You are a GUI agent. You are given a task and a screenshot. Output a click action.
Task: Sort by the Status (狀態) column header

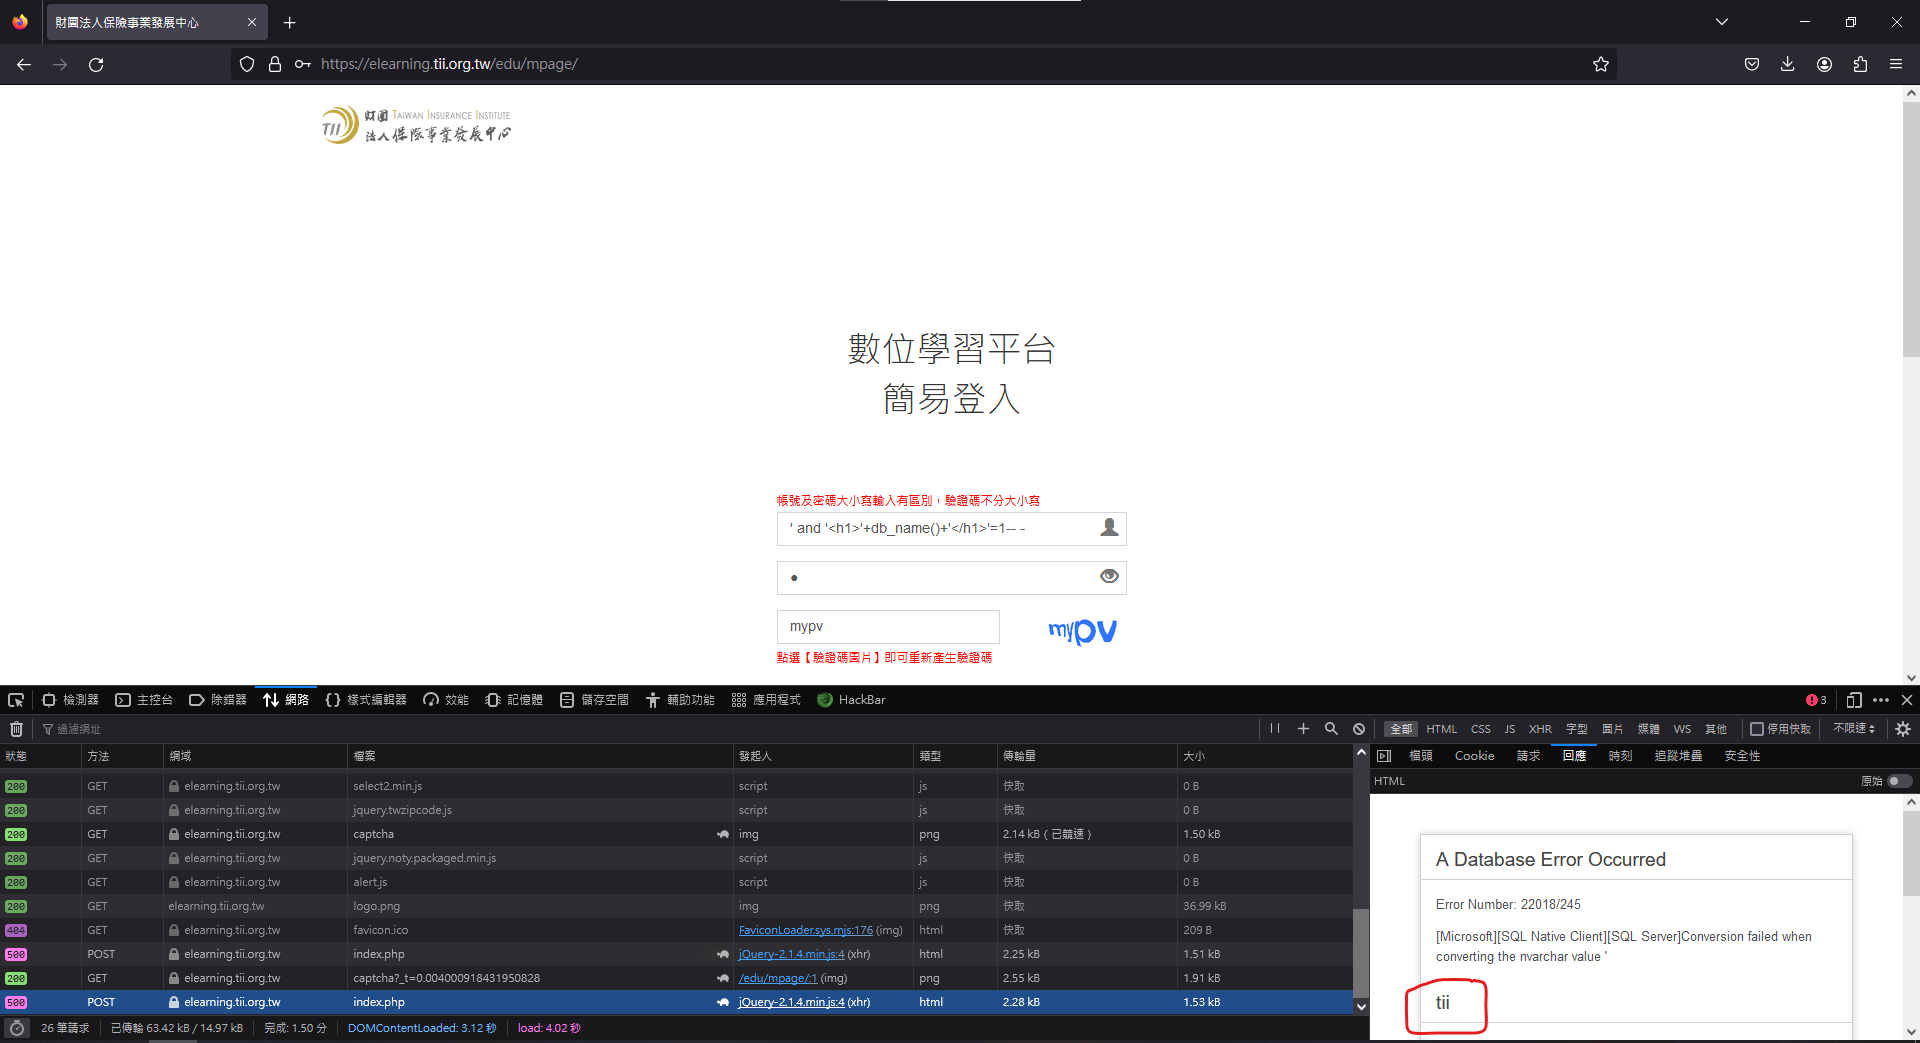click(40, 756)
